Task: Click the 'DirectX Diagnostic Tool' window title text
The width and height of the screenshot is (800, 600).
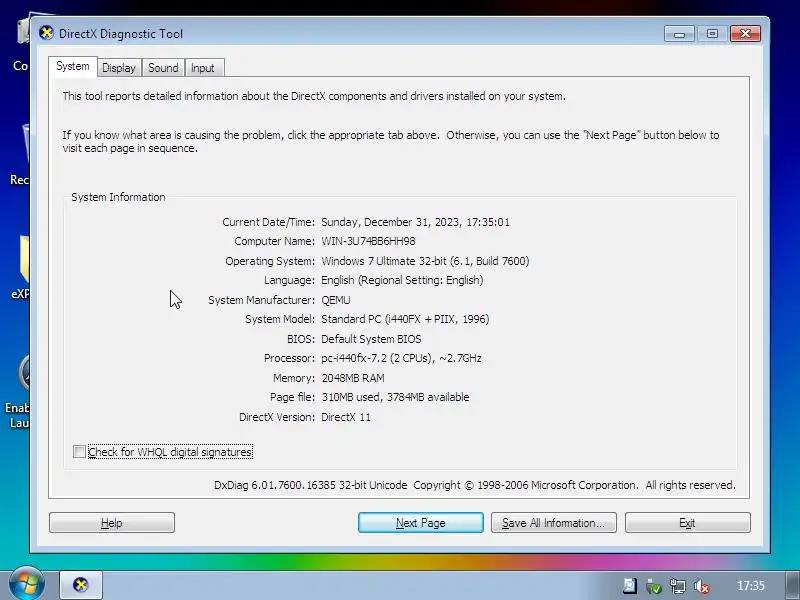Action: coord(121,34)
